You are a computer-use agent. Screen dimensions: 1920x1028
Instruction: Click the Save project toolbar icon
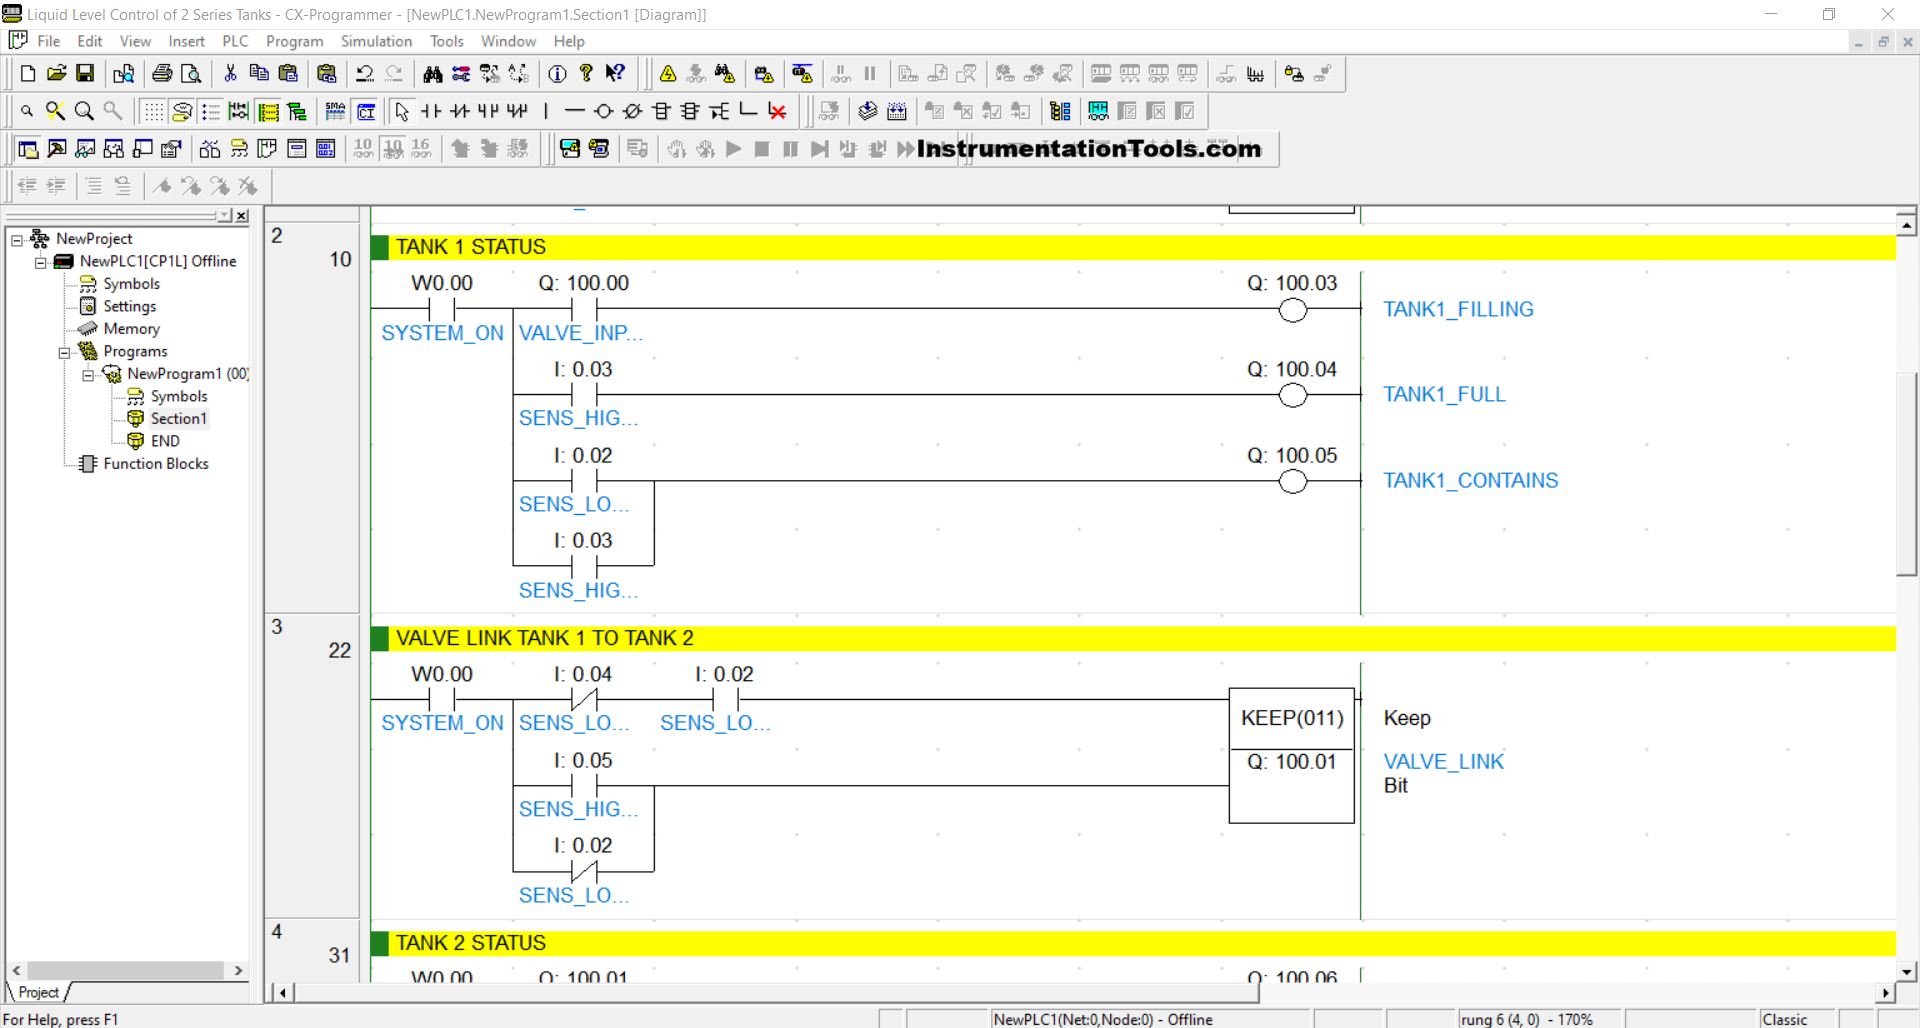click(85, 73)
